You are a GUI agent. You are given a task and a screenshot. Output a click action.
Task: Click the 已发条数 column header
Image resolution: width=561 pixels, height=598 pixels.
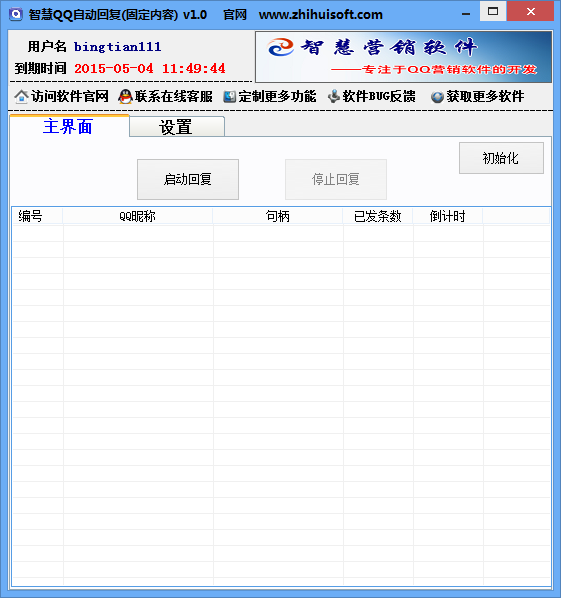click(x=378, y=216)
